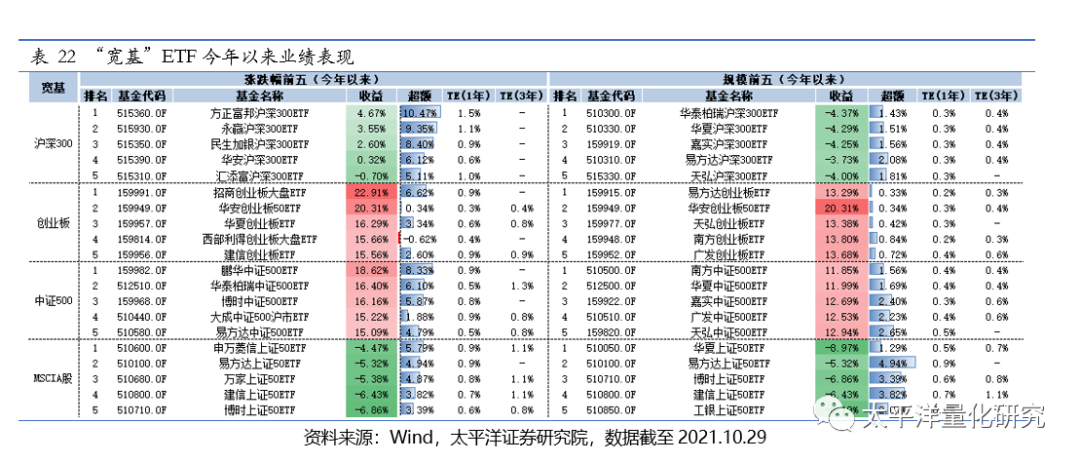The height and width of the screenshot is (463, 1080).
Task: Click the 宽基 column header cell
Action: 54,88
